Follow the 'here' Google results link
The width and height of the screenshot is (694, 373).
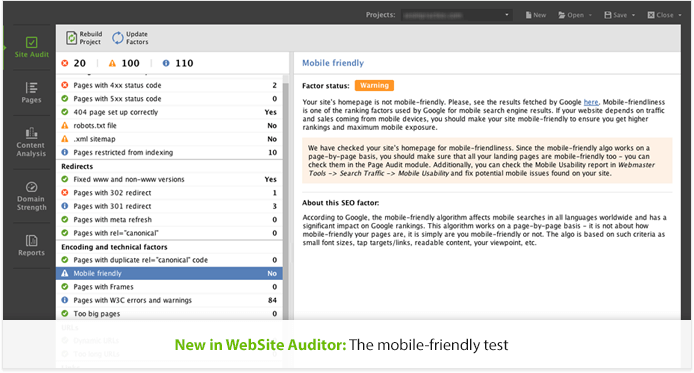tap(591, 102)
